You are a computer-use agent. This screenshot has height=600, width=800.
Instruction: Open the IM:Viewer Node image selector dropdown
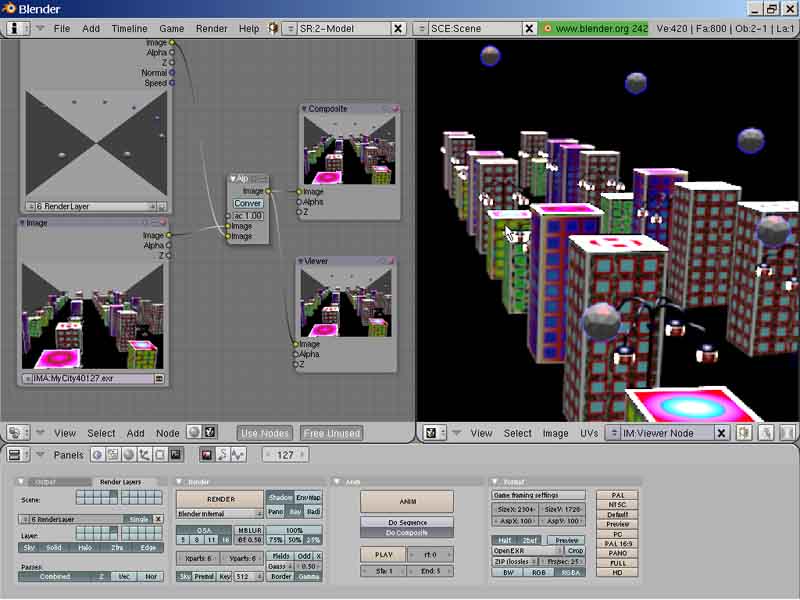[x=613, y=433]
